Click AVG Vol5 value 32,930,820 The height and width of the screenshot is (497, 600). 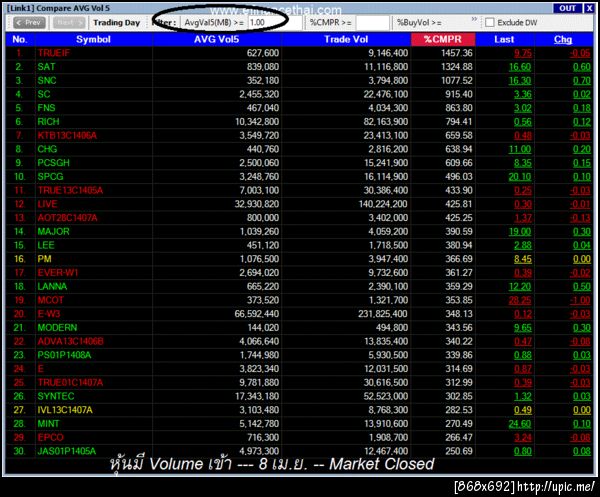(257, 204)
